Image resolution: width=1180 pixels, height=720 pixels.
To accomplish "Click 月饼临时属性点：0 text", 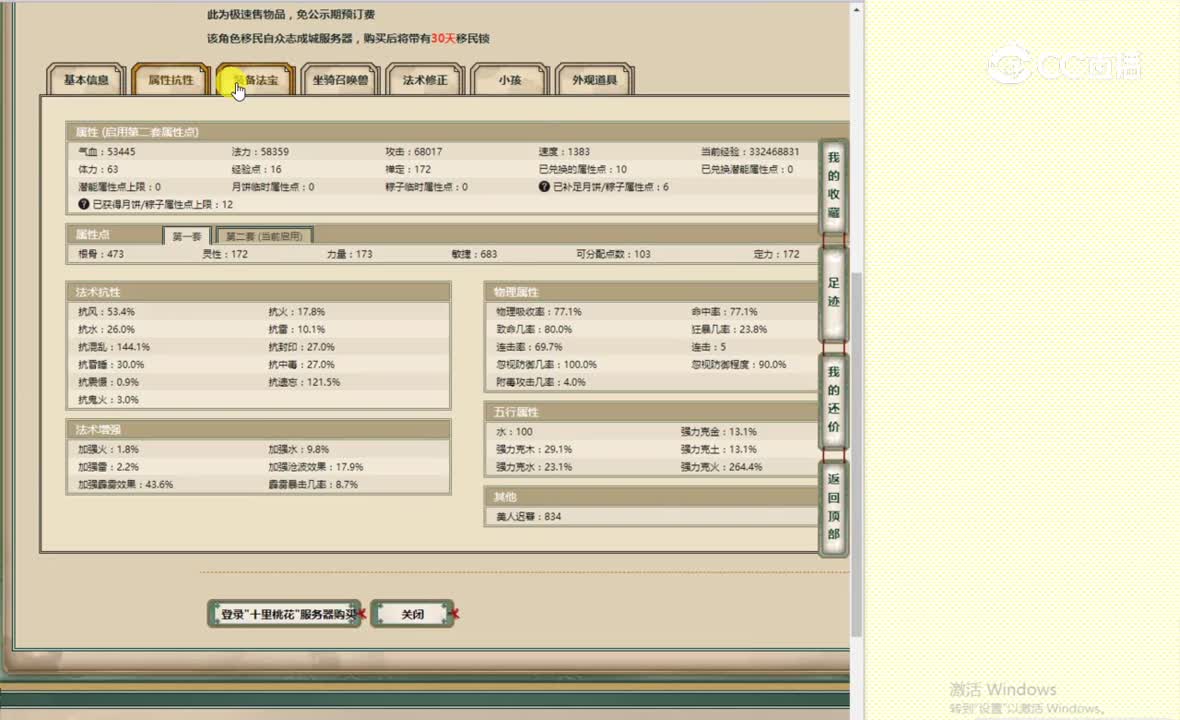I will pos(273,187).
